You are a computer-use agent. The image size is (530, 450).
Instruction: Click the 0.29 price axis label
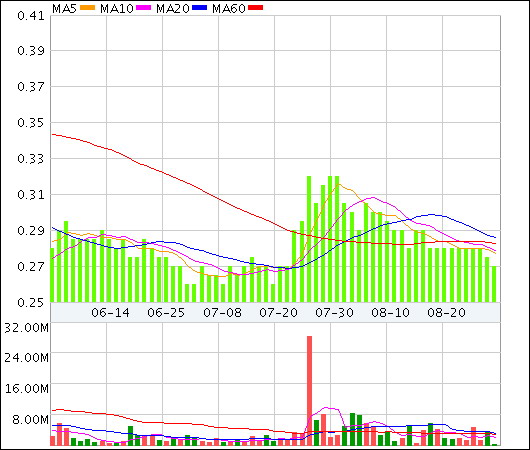[x=31, y=231]
